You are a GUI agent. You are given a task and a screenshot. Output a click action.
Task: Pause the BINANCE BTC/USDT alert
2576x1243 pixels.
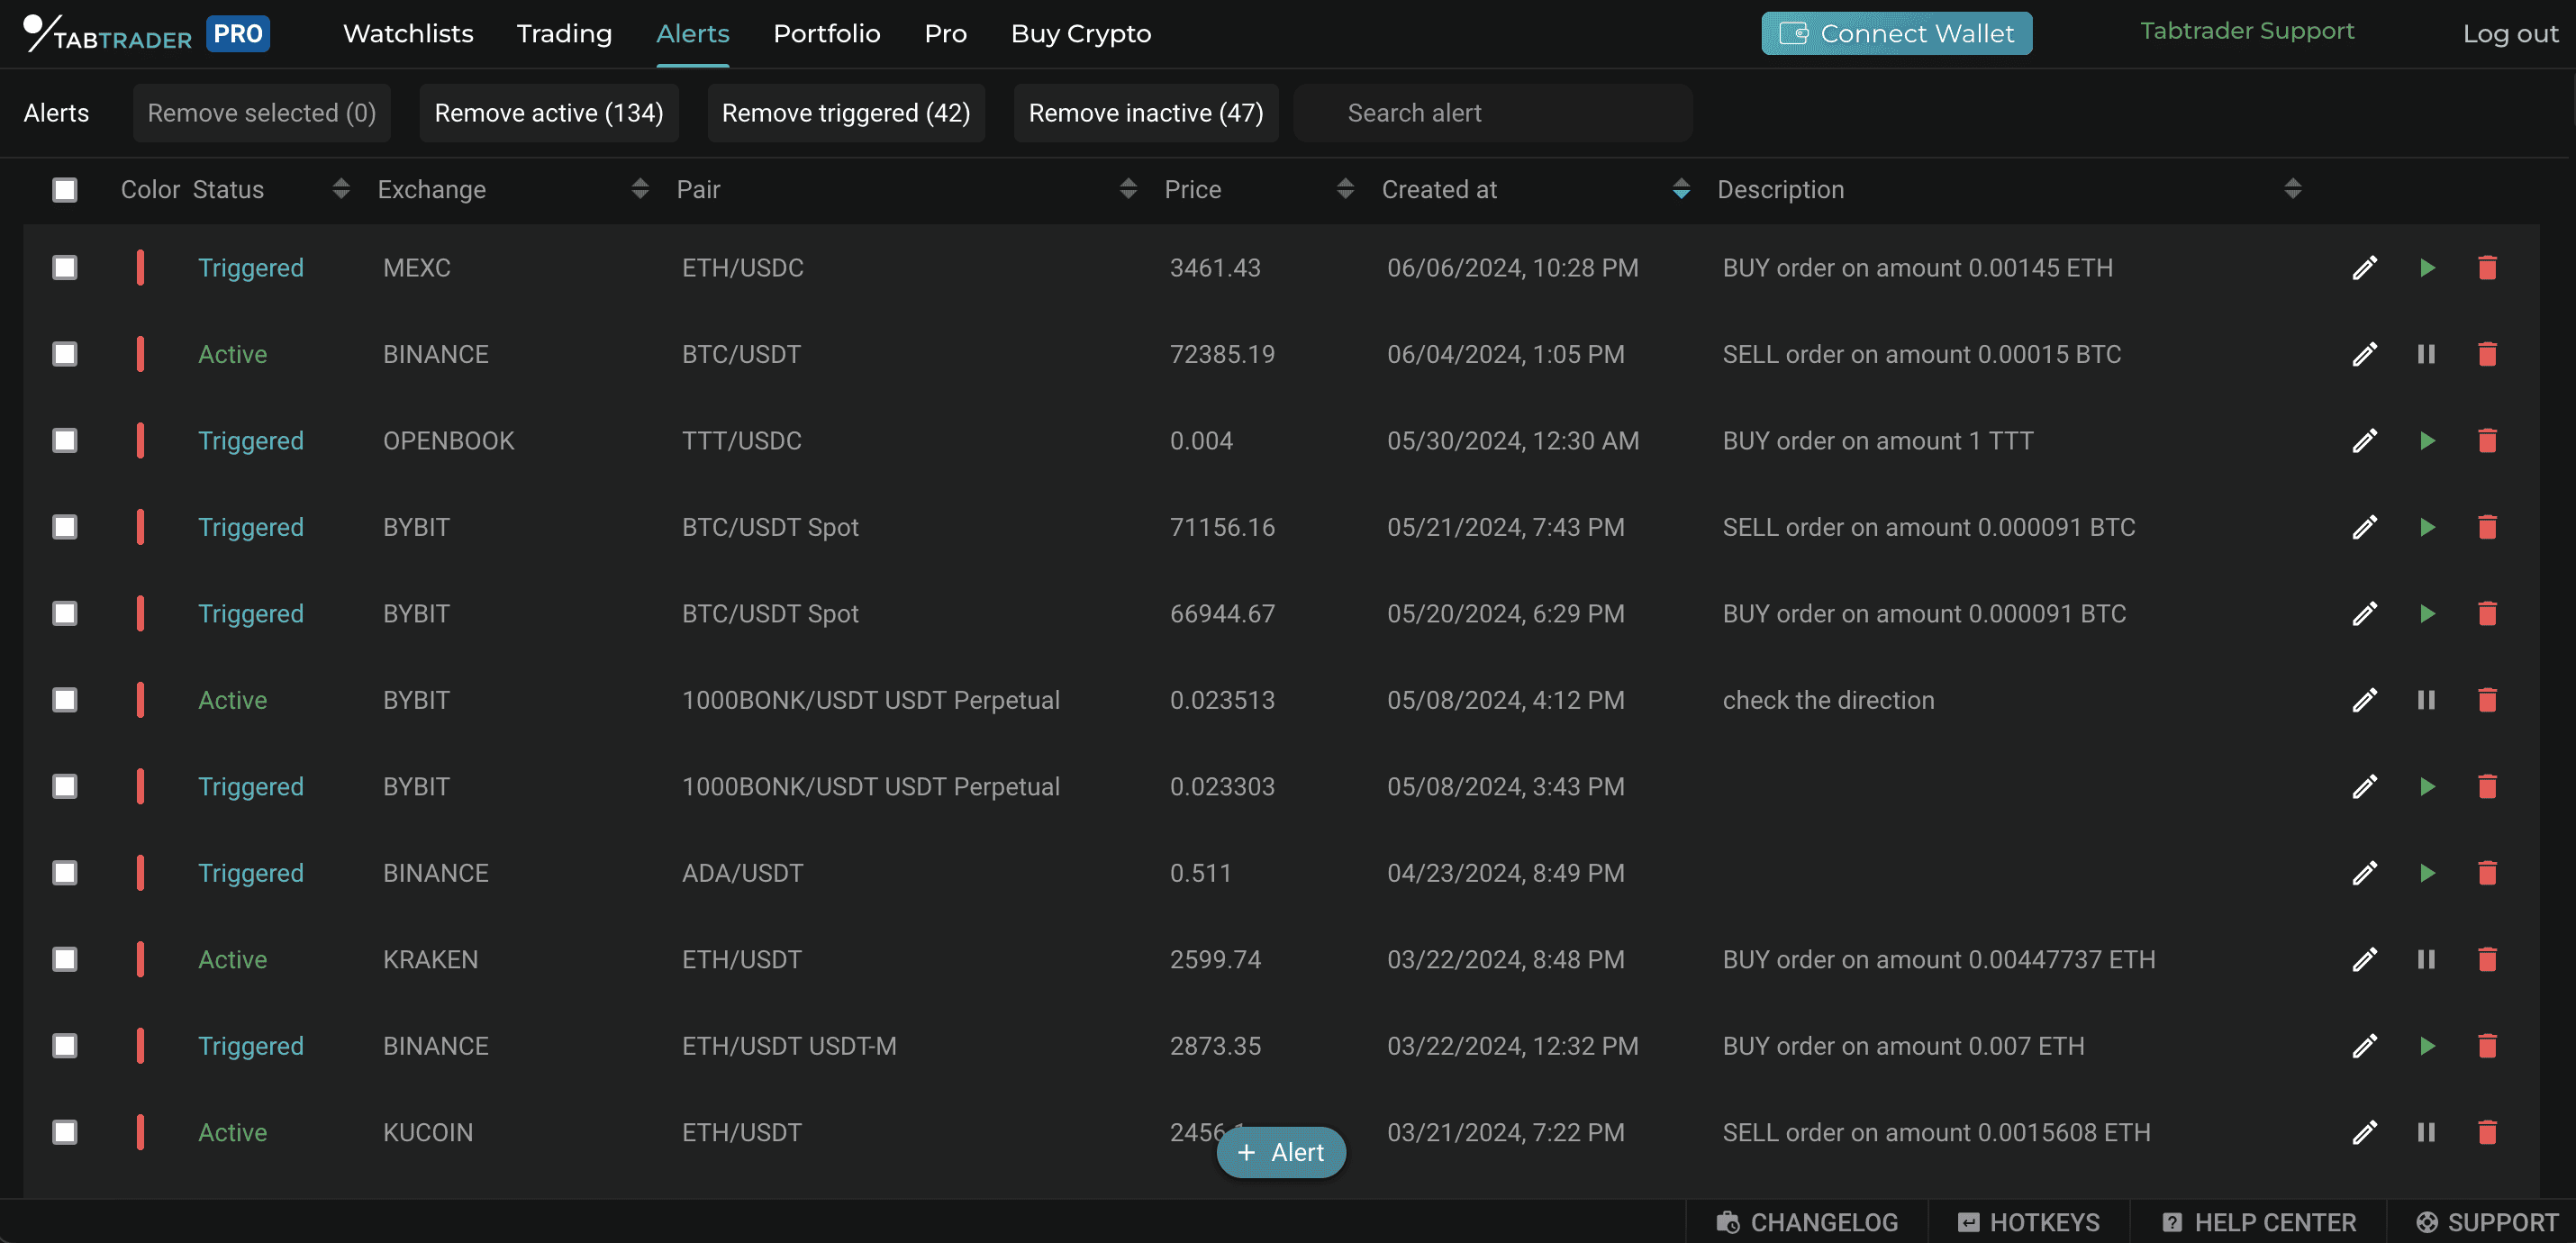[2426, 354]
